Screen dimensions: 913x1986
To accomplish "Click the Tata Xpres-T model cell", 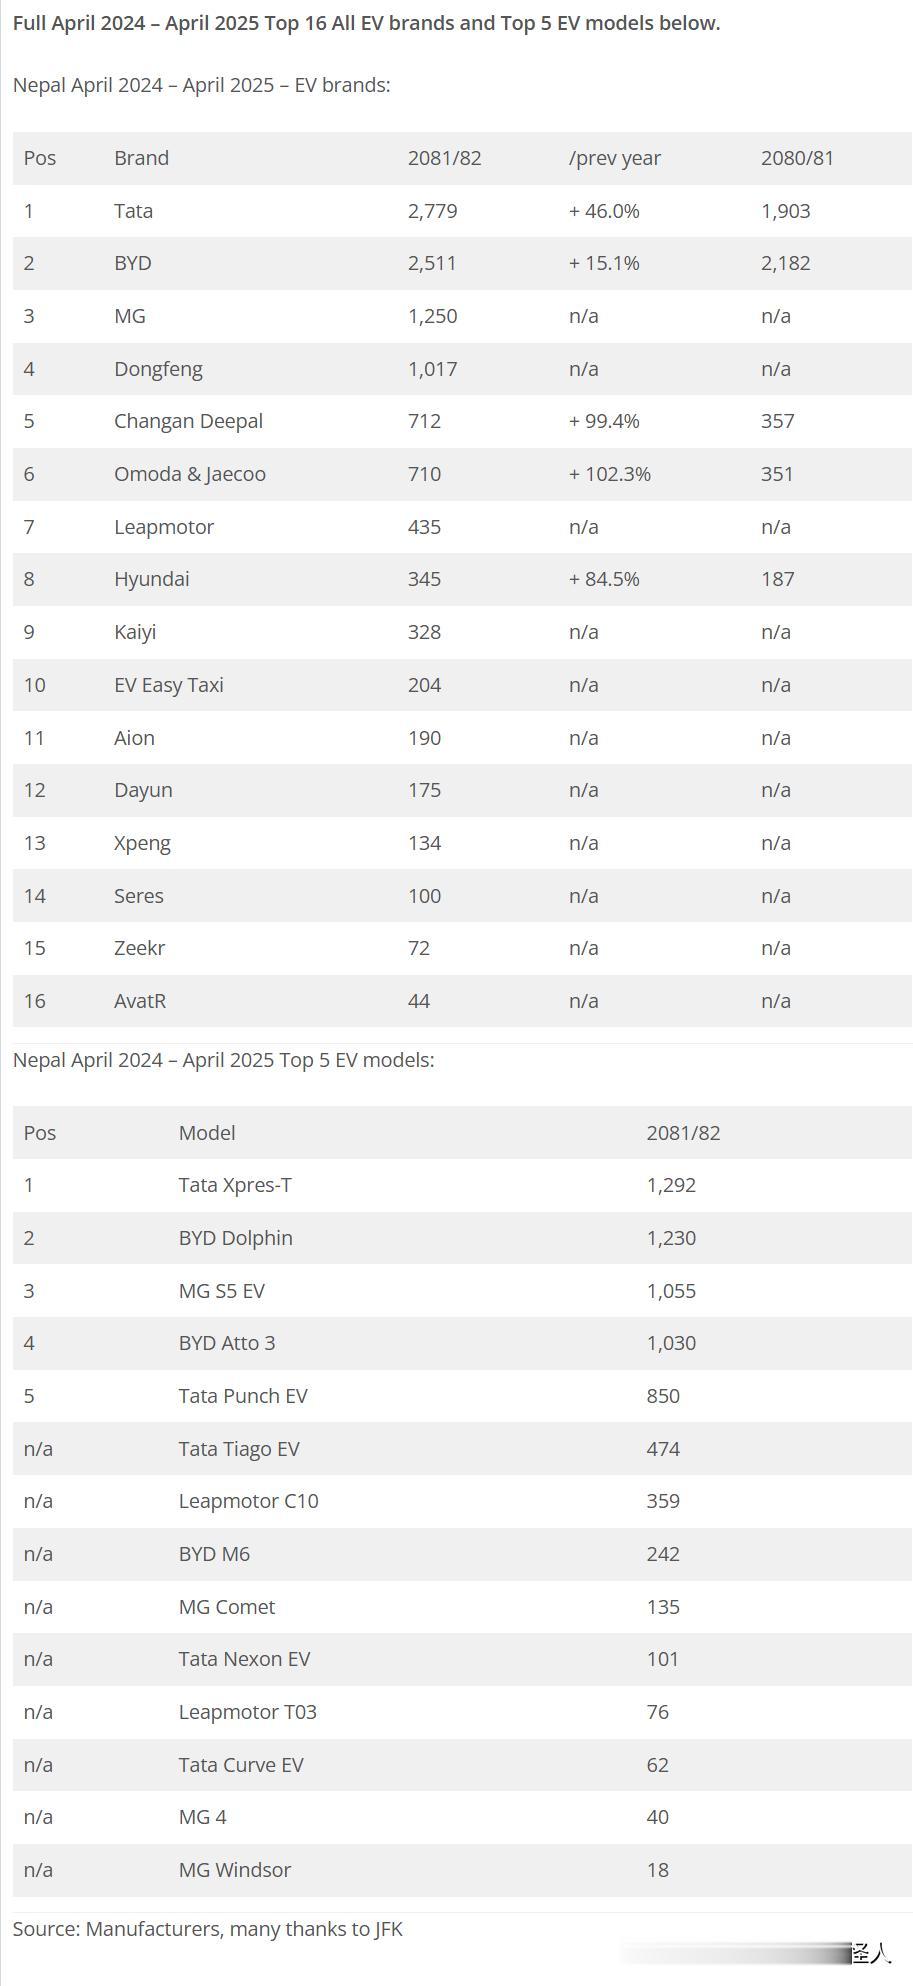I will click(235, 1185).
